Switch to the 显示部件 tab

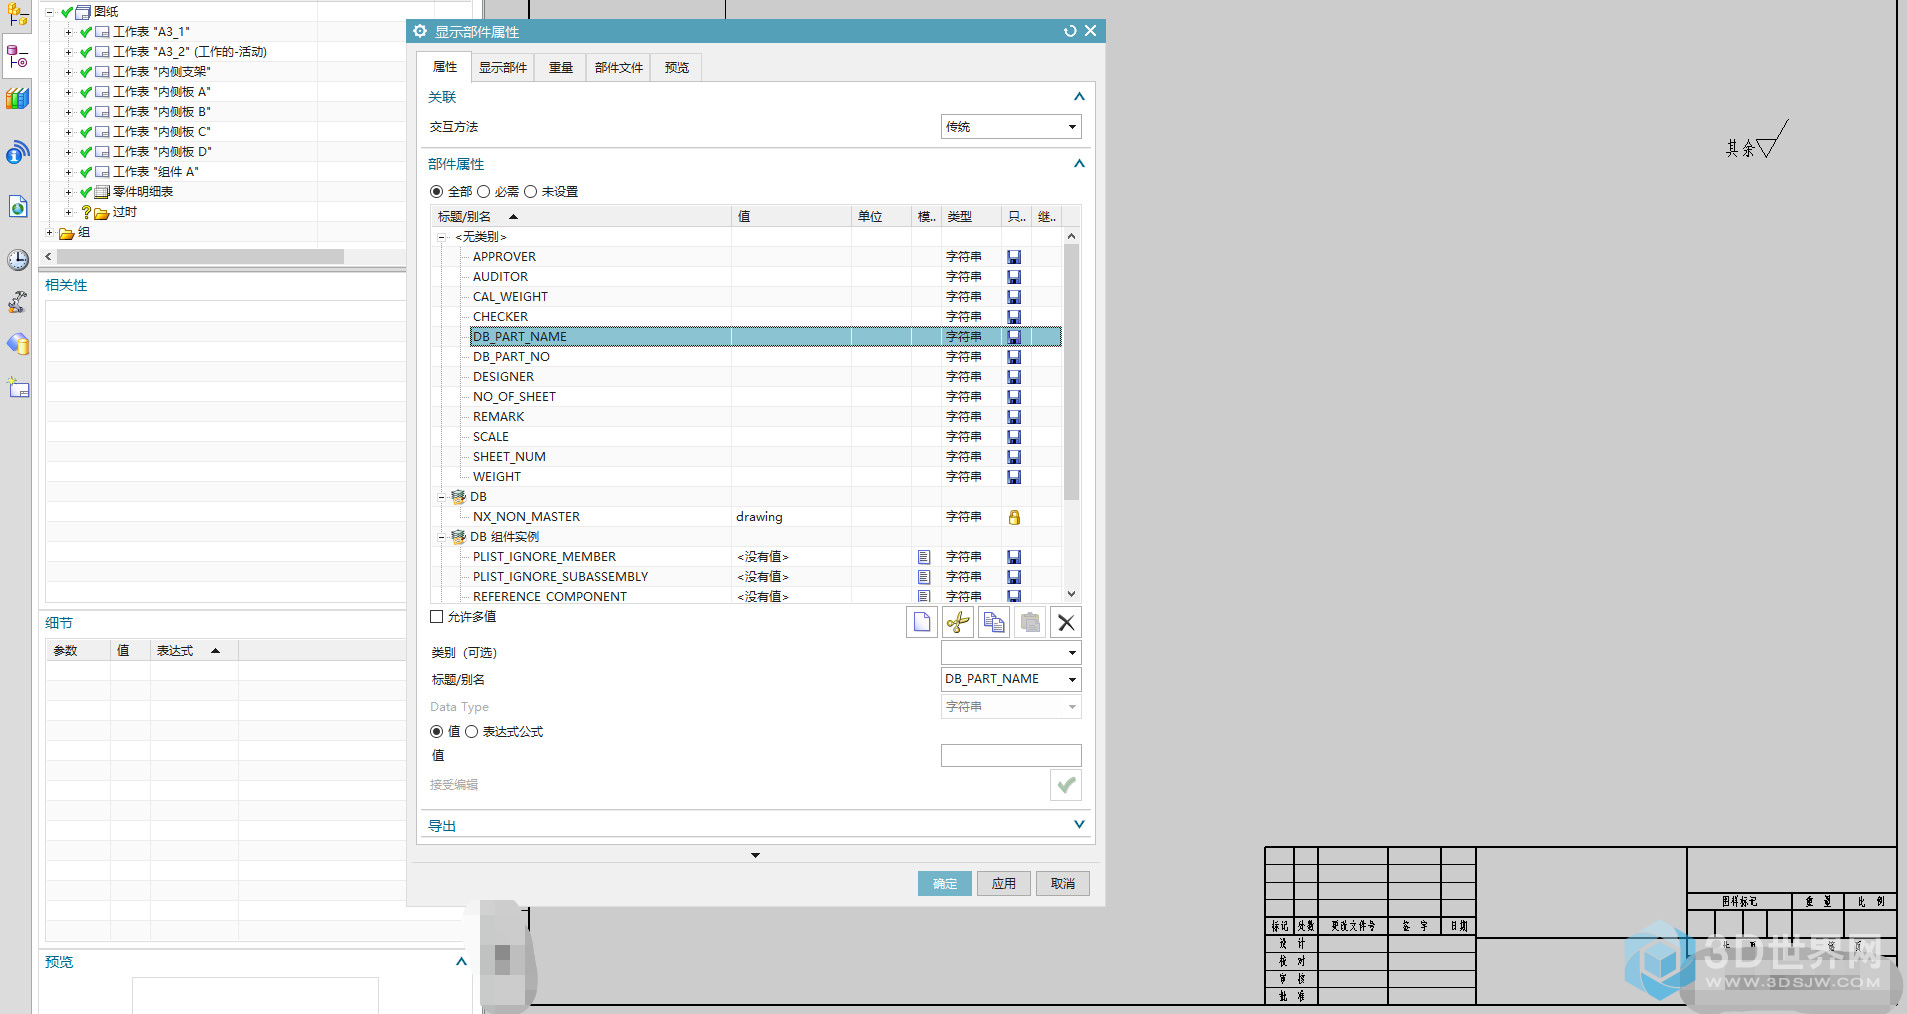pos(503,68)
